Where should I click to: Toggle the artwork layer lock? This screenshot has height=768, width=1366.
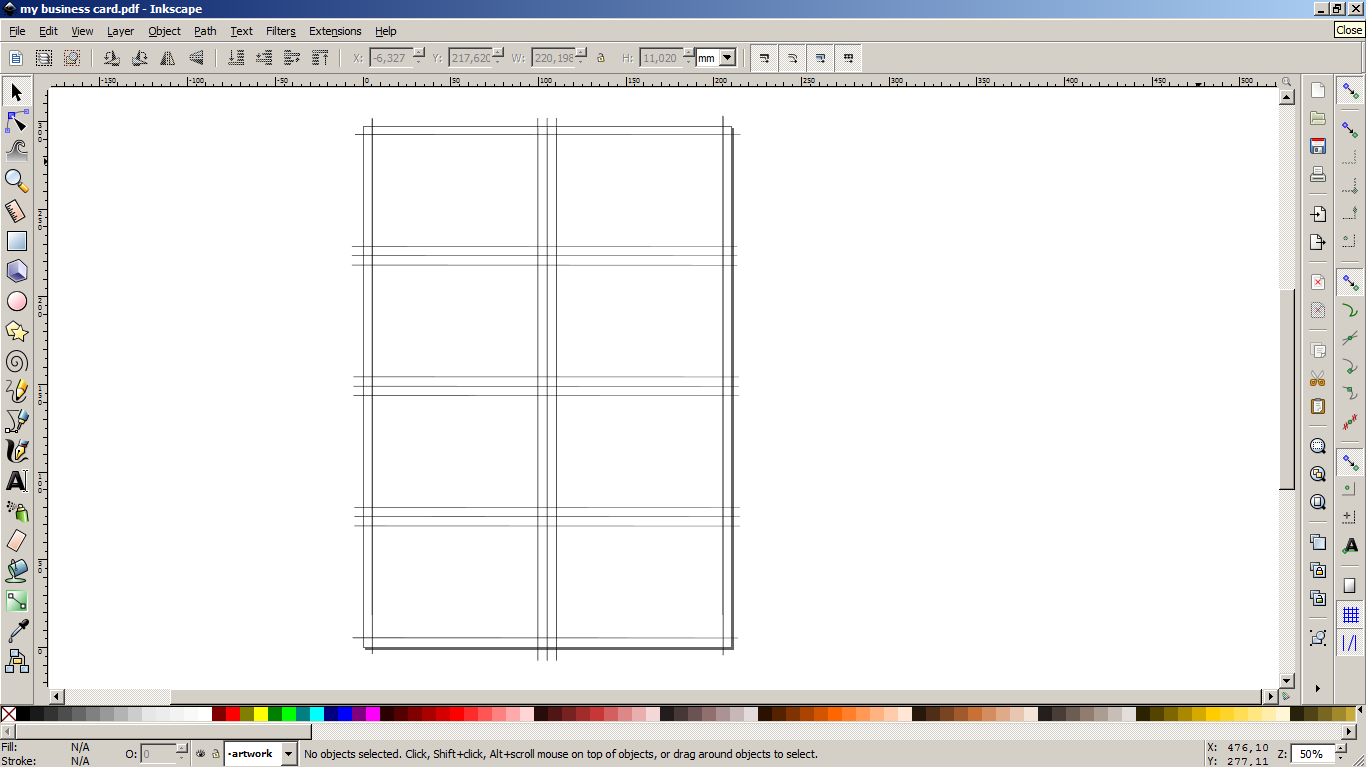pyautogui.click(x=214, y=754)
